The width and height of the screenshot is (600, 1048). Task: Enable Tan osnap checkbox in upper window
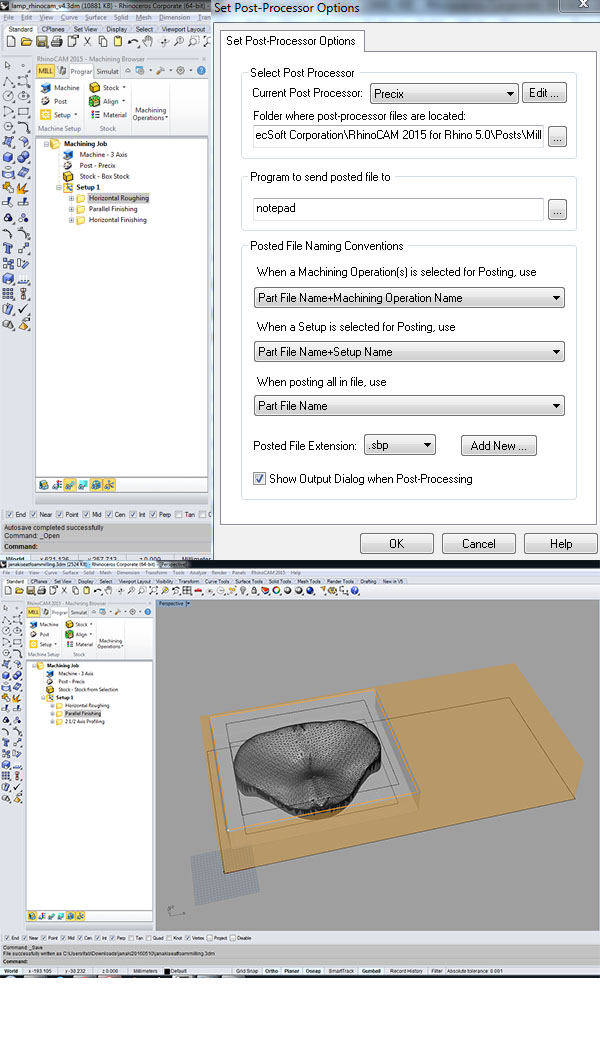178,515
